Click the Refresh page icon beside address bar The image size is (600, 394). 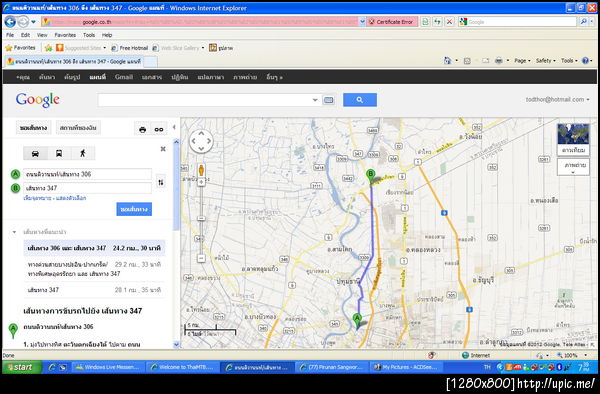(437, 22)
